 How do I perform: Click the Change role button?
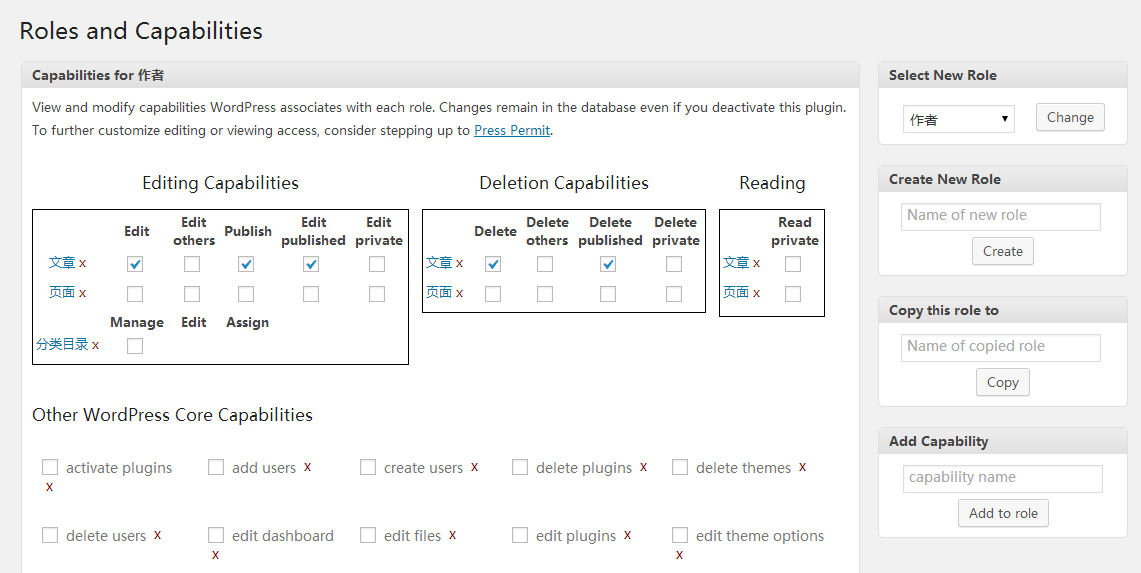[1070, 117]
